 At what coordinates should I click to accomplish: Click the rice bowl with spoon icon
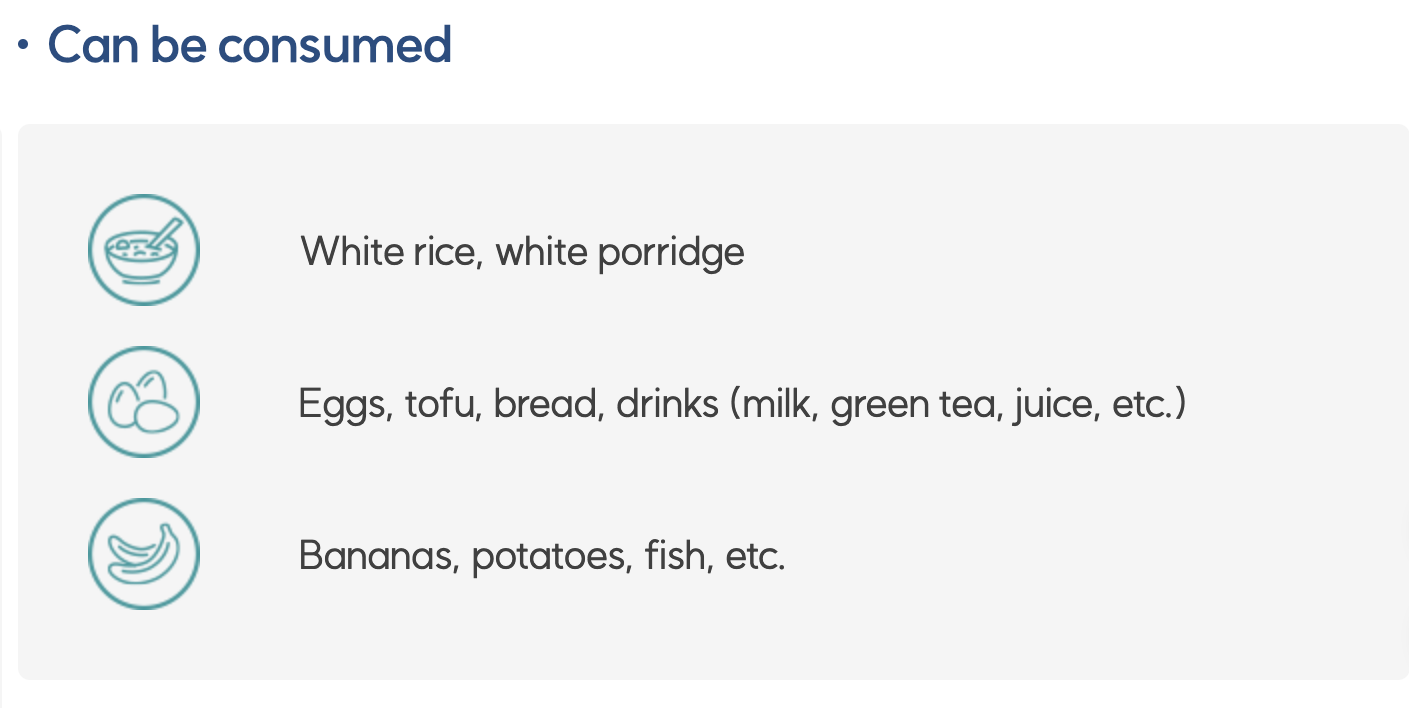pyautogui.click(x=144, y=250)
